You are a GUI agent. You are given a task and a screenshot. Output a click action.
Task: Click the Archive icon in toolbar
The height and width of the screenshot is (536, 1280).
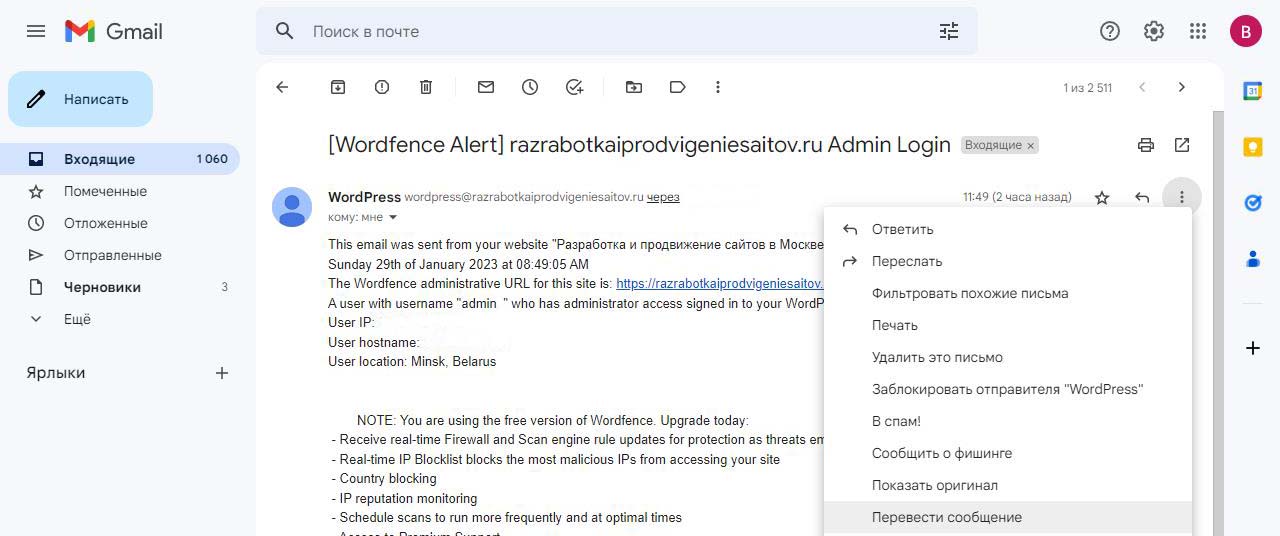(338, 87)
